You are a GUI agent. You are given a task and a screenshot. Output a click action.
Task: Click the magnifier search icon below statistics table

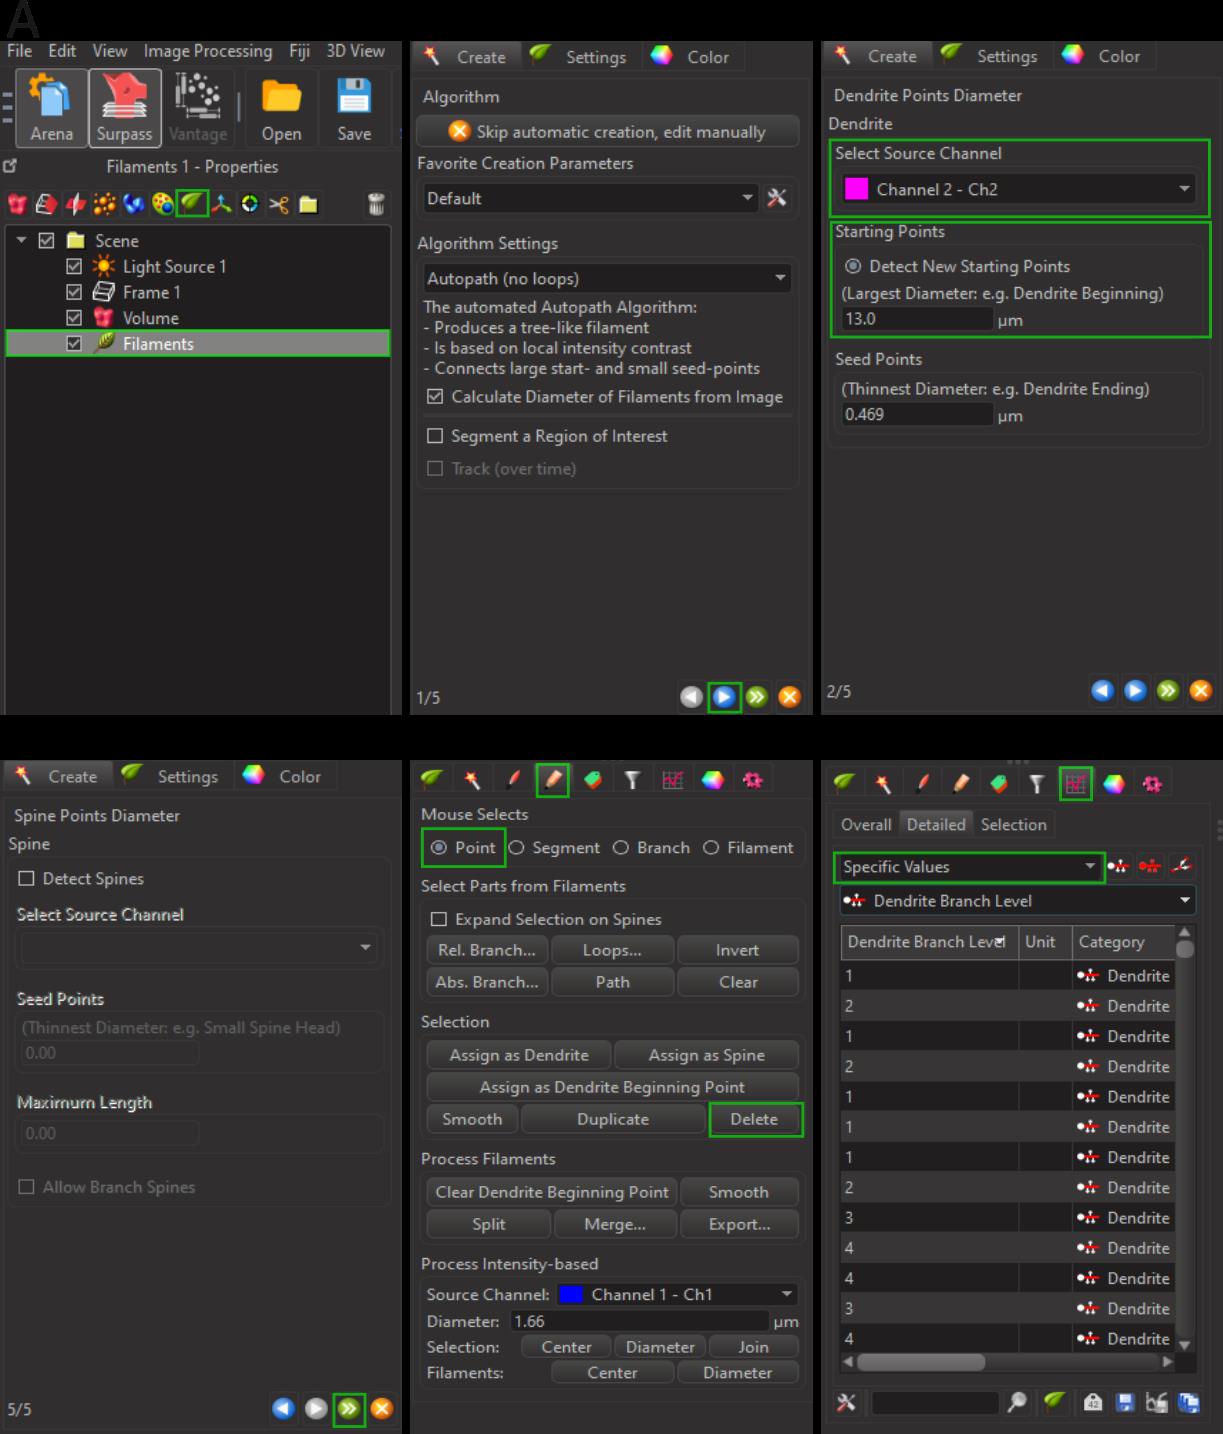[x=1017, y=1402]
